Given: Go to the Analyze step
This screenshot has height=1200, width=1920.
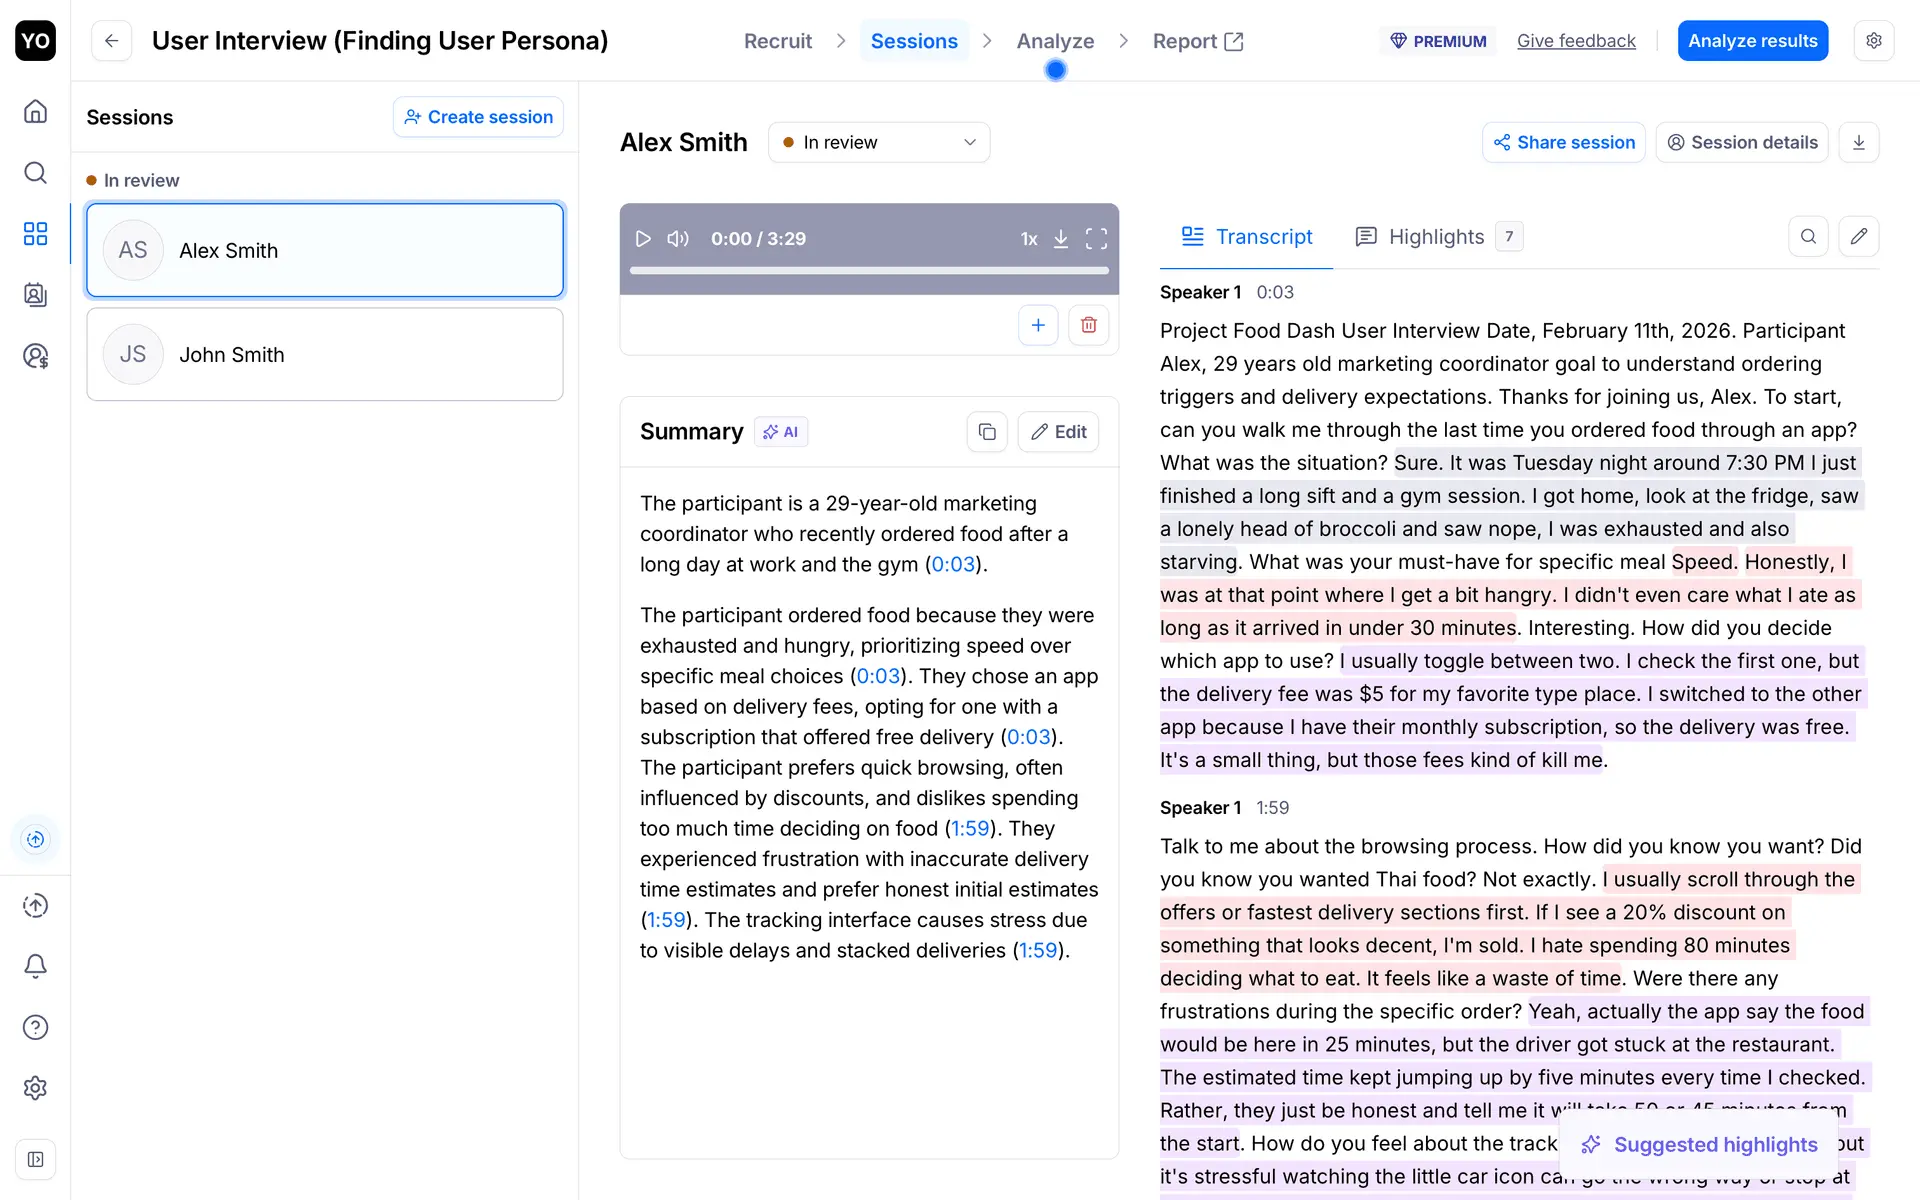Looking at the screenshot, I should (1055, 41).
